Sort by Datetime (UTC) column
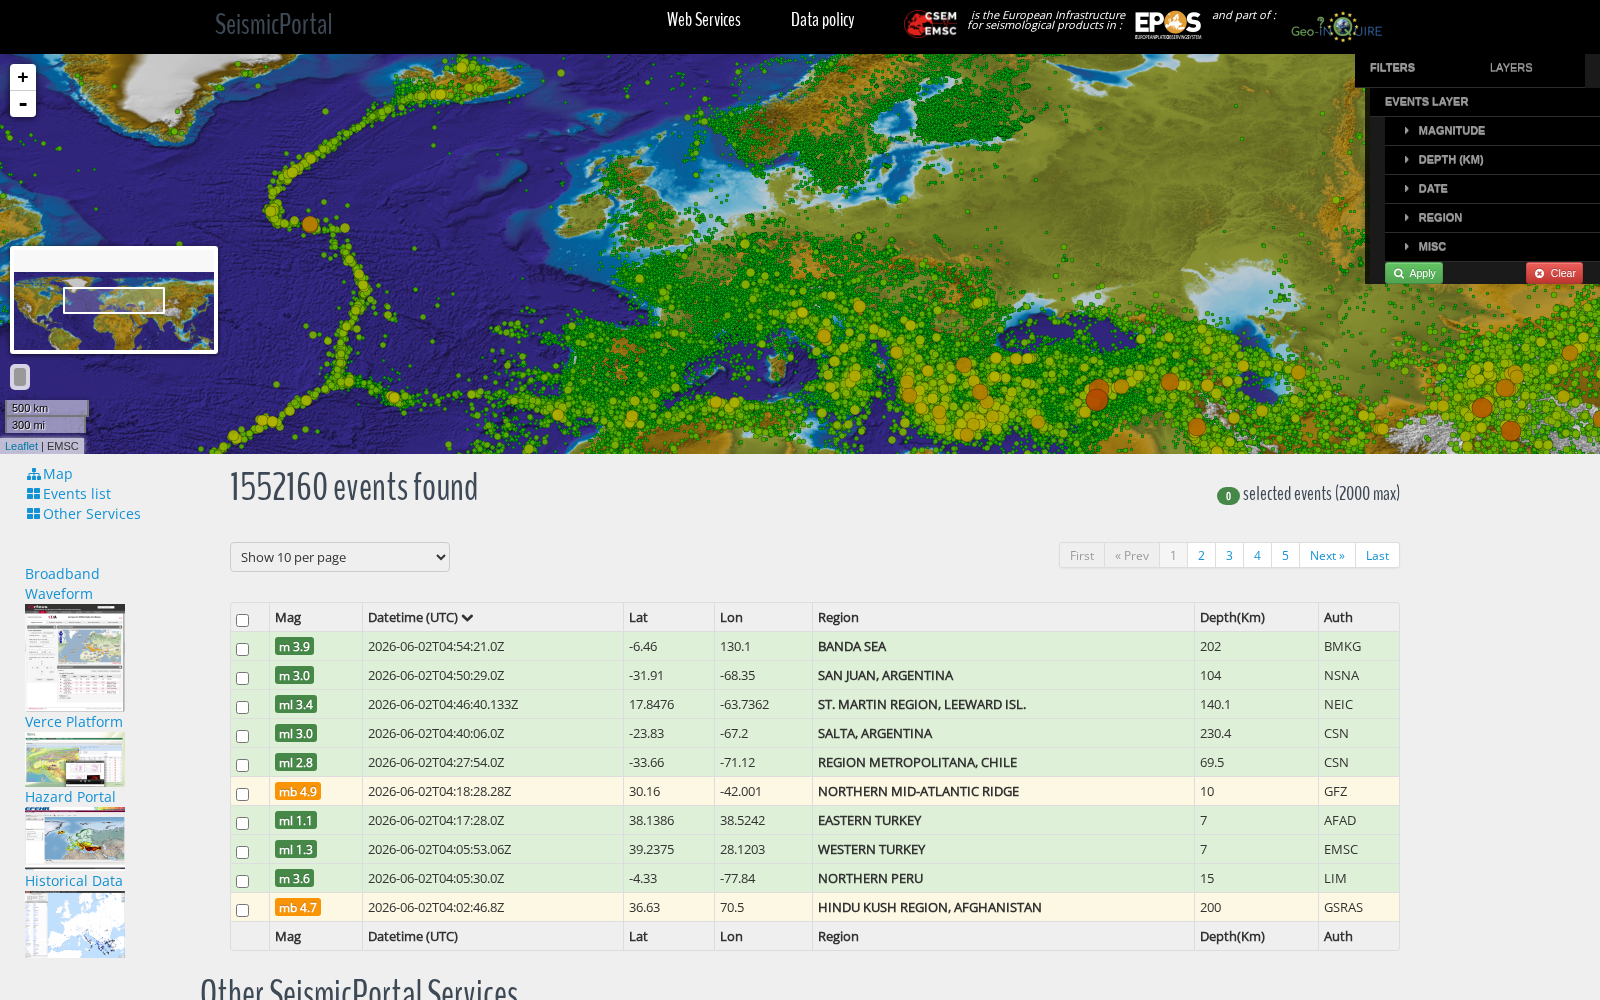This screenshot has height=1000, width=1600. point(420,618)
